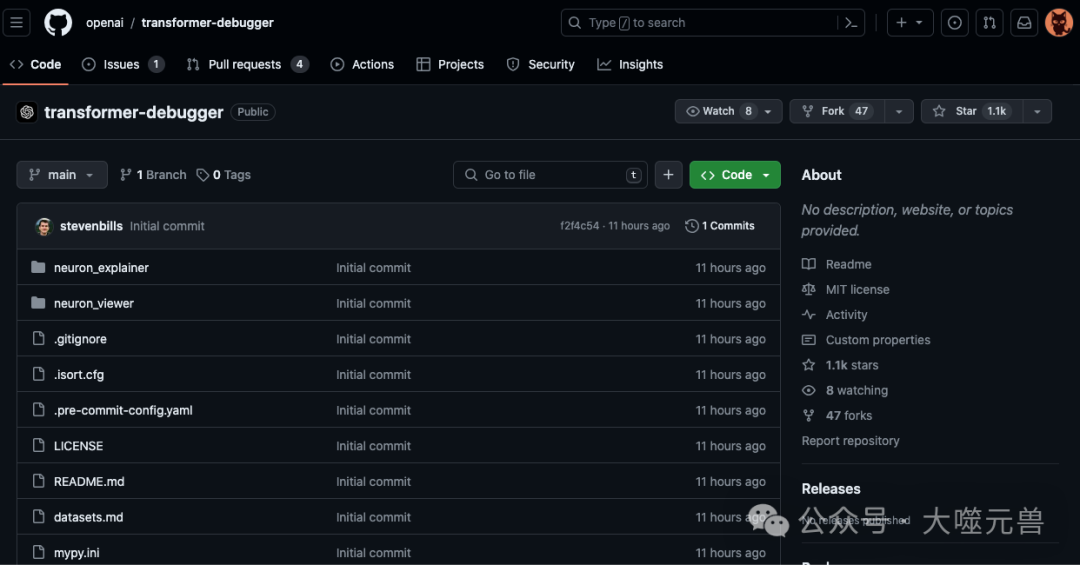Click transformer-debugger link in the breadcrumb
The image size is (1080, 565).
click(x=207, y=23)
